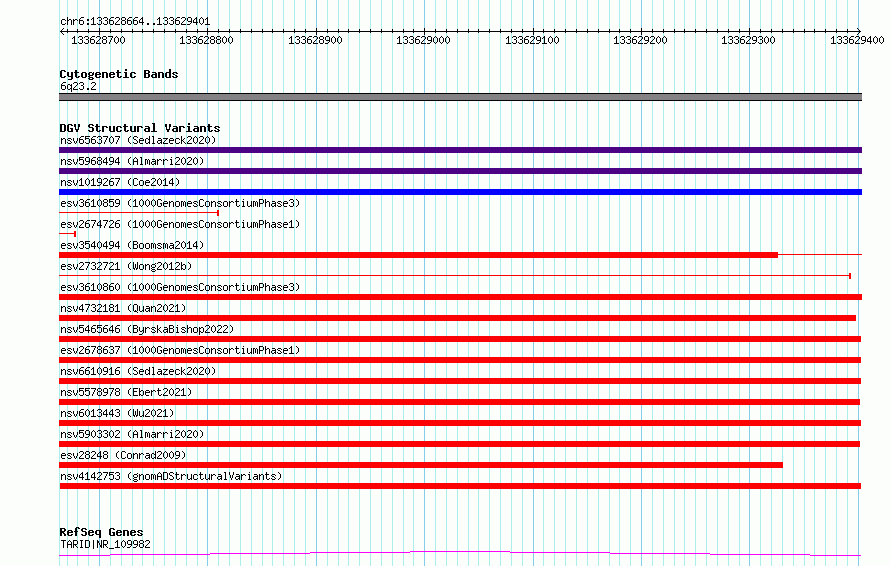Click the nsv1019267 (Coe2014) label
This screenshot has height=566, width=890.
coord(120,182)
